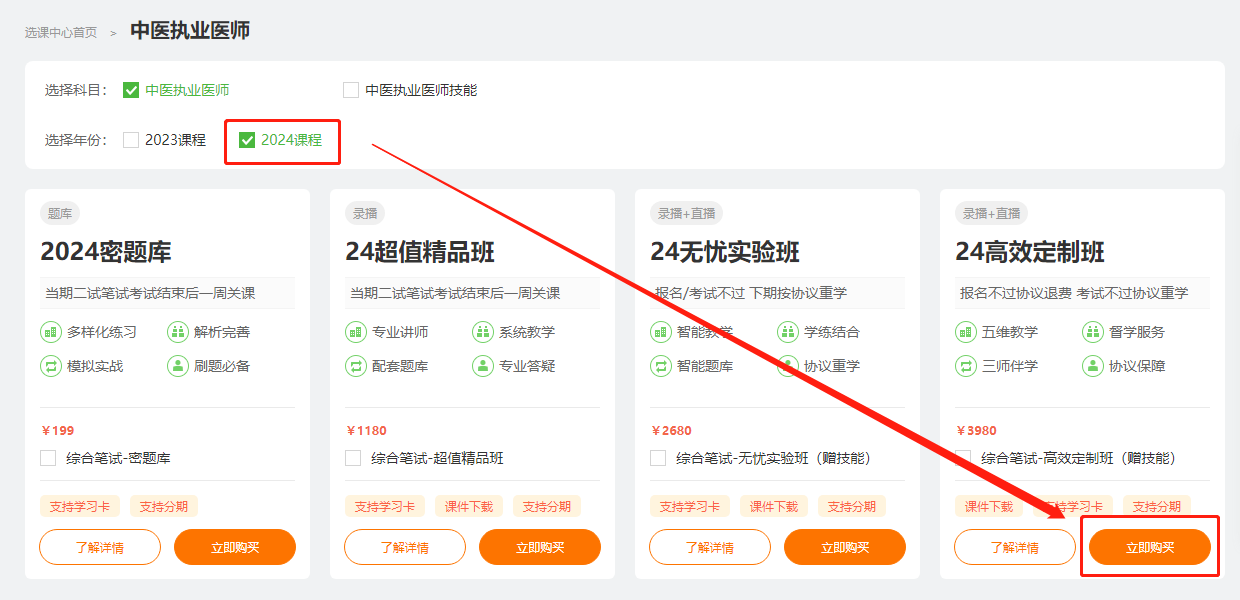The image size is (1240, 600).
Task: Click the 多样化练习 feature icon
Action: pyautogui.click(x=51, y=332)
